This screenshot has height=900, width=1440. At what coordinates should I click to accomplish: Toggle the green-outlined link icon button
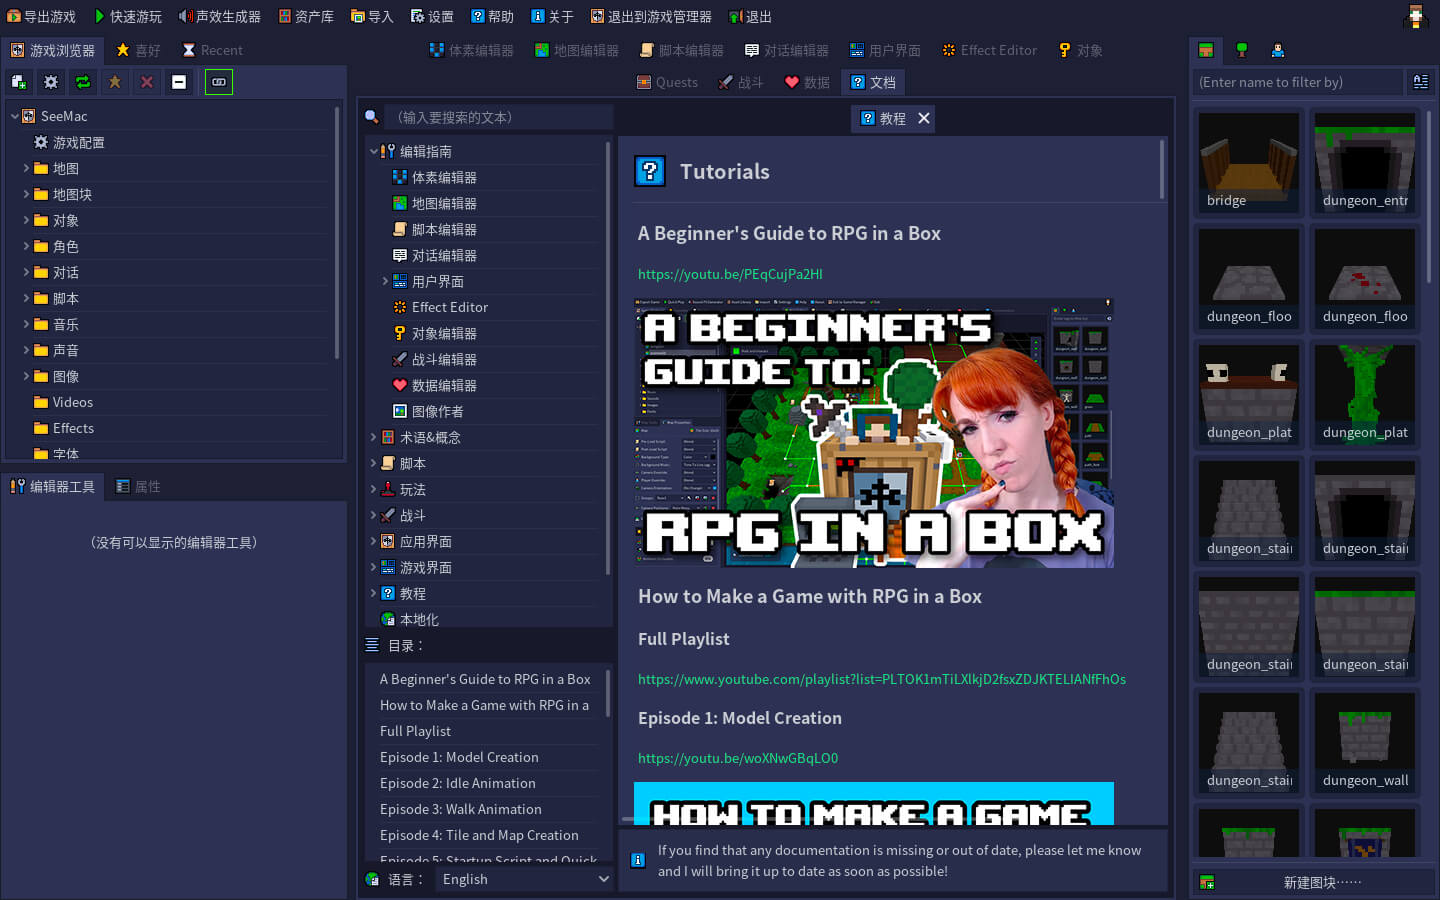(219, 82)
